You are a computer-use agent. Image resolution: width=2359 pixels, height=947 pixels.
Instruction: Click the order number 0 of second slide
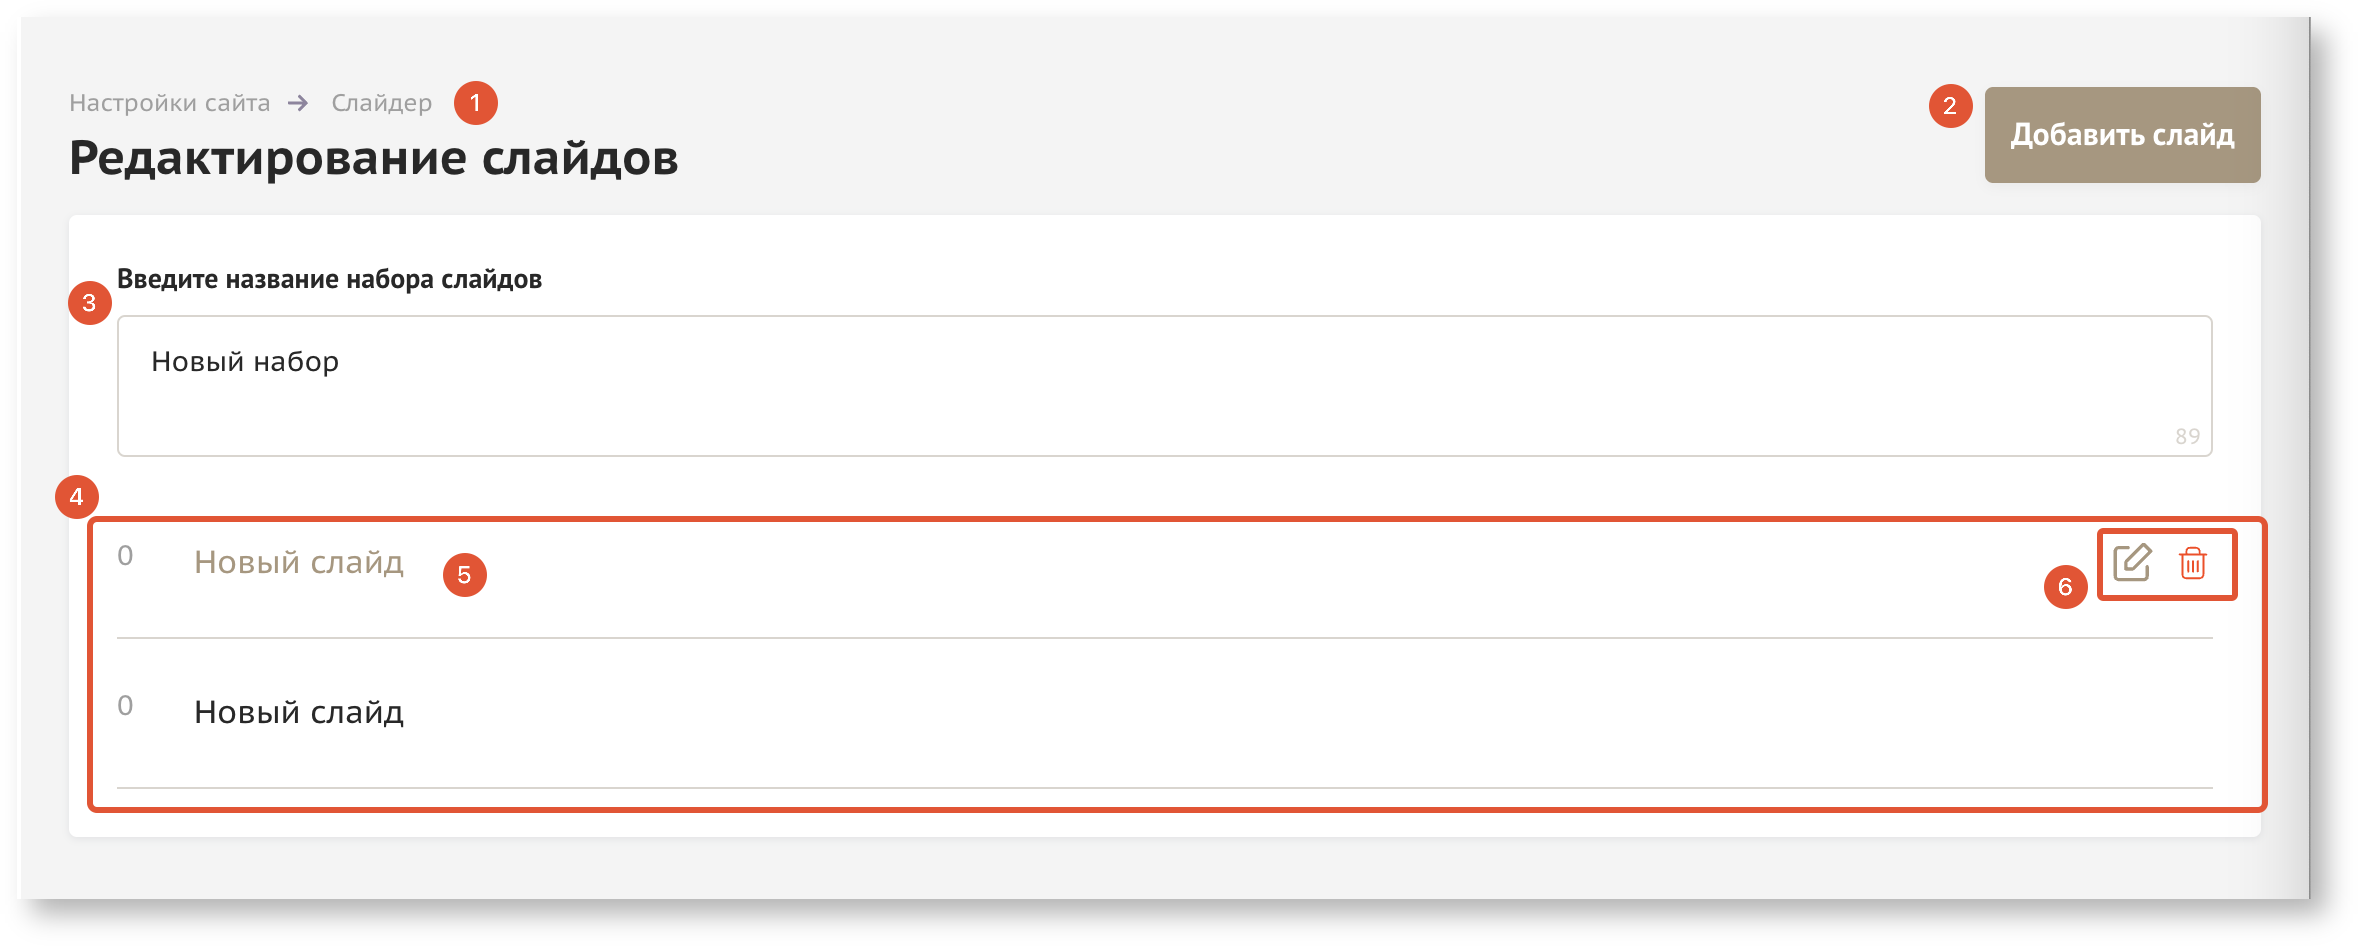coord(125,706)
